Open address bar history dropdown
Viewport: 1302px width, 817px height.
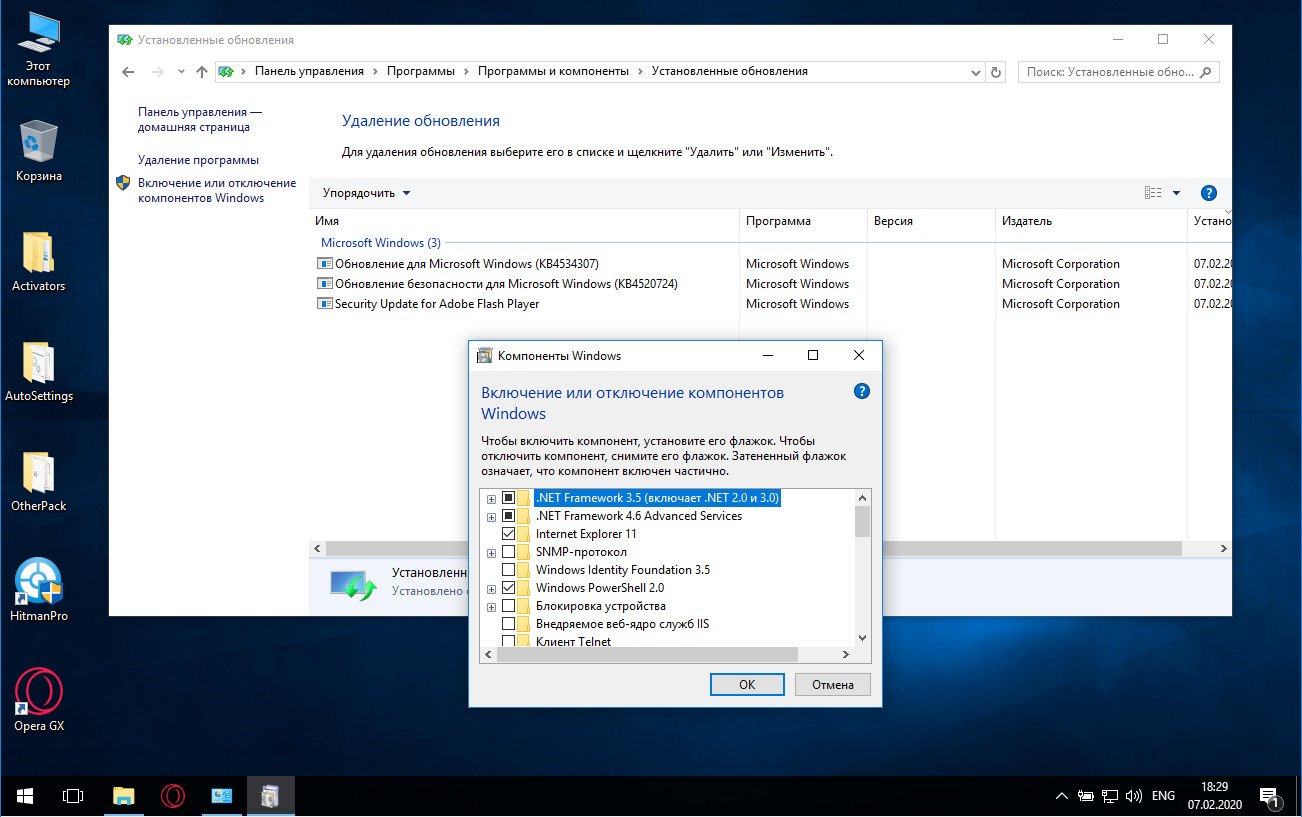(976, 72)
